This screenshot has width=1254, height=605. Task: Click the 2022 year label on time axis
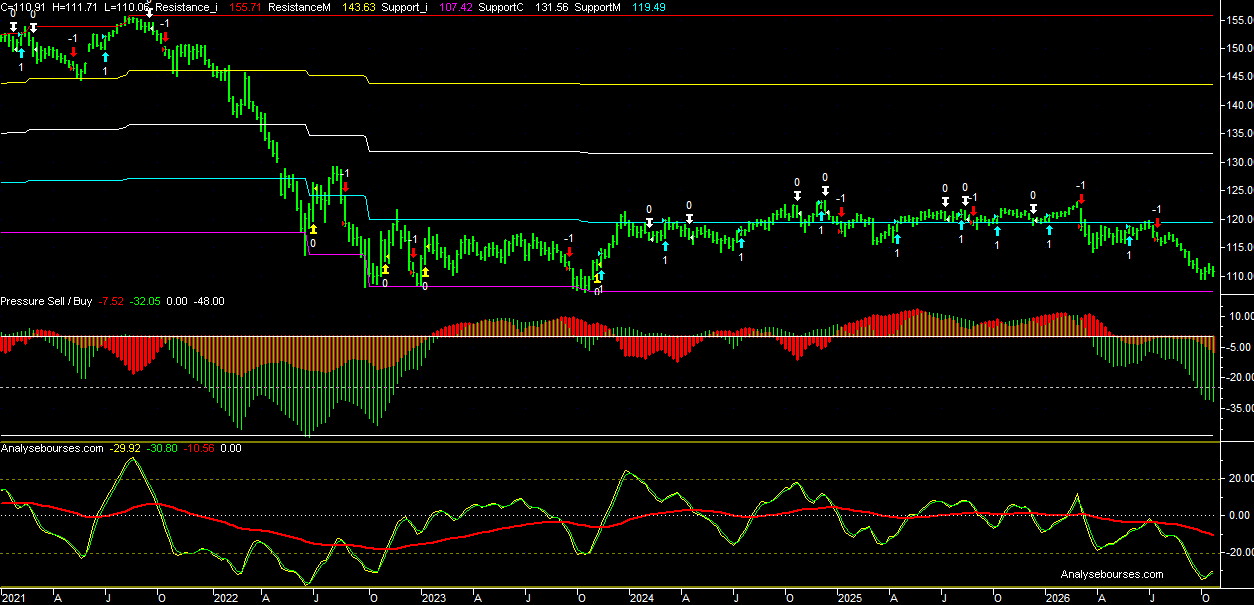point(225,598)
